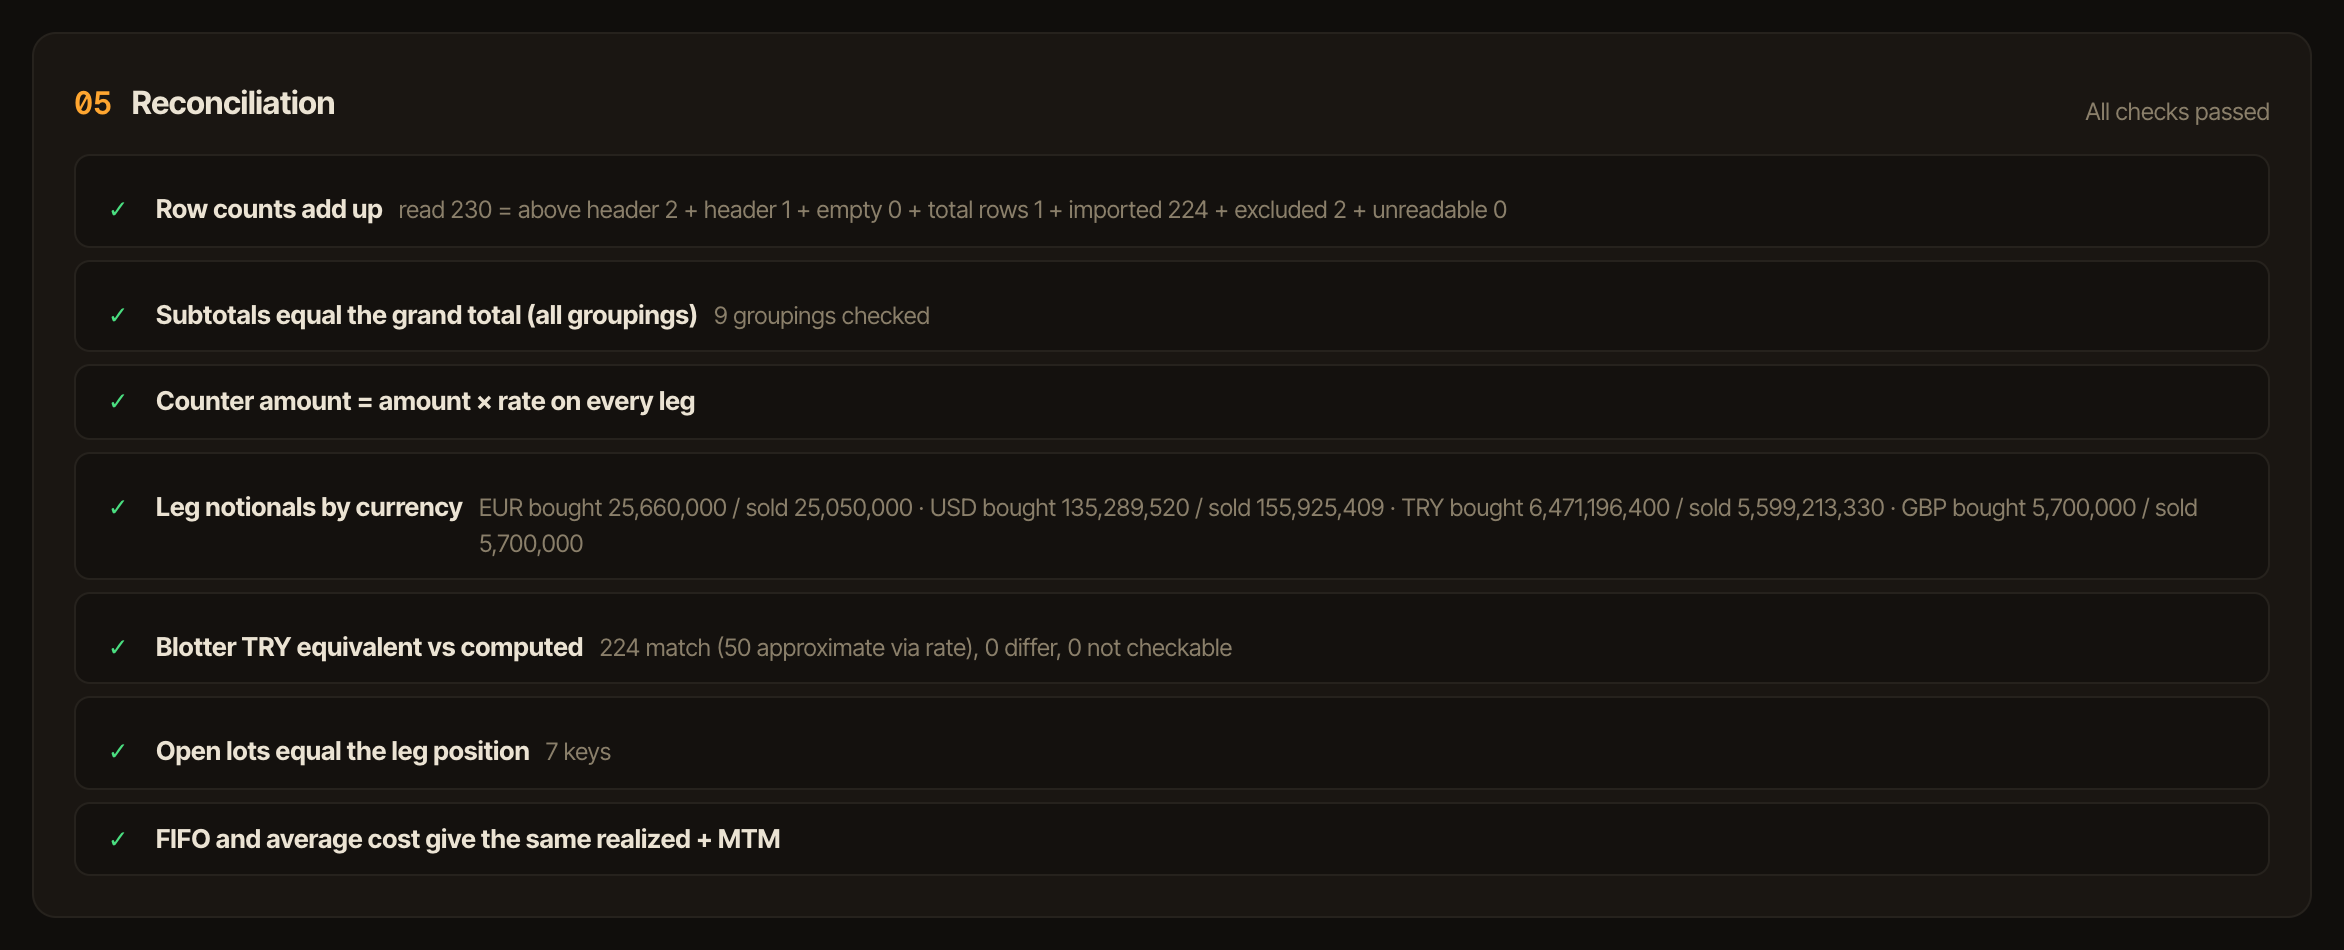Screen dimensions: 2344x950
Task: Click the checkmark next to Subtotals equal the grand total
Action: (x=118, y=315)
